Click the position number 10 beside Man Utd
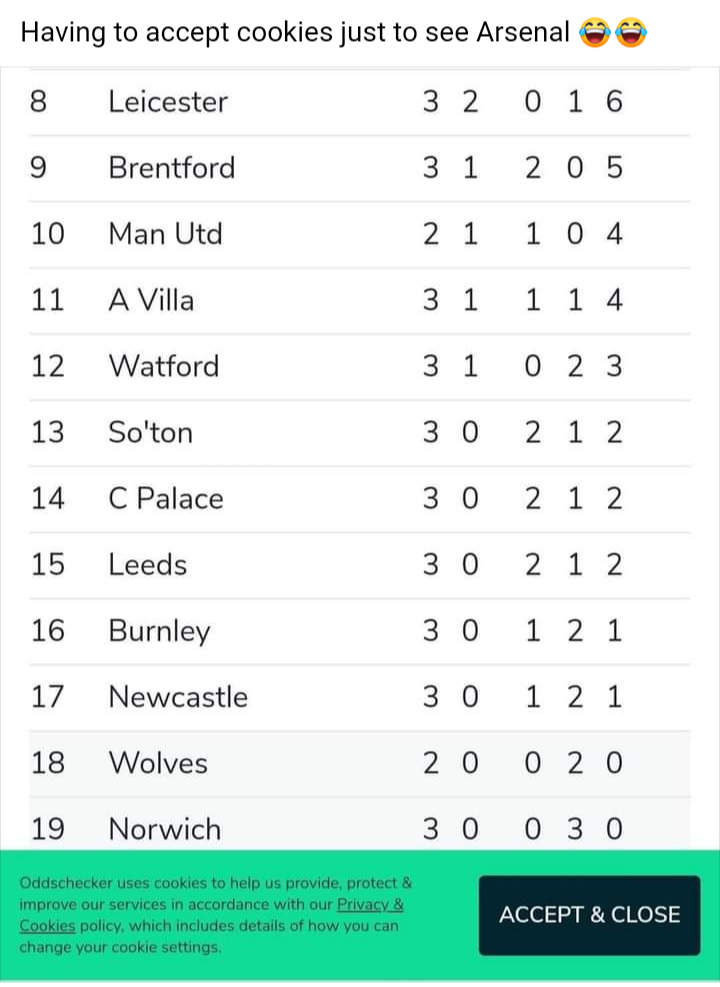Image resolution: width=720 pixels, height=987 pixels. click(48, 234)
